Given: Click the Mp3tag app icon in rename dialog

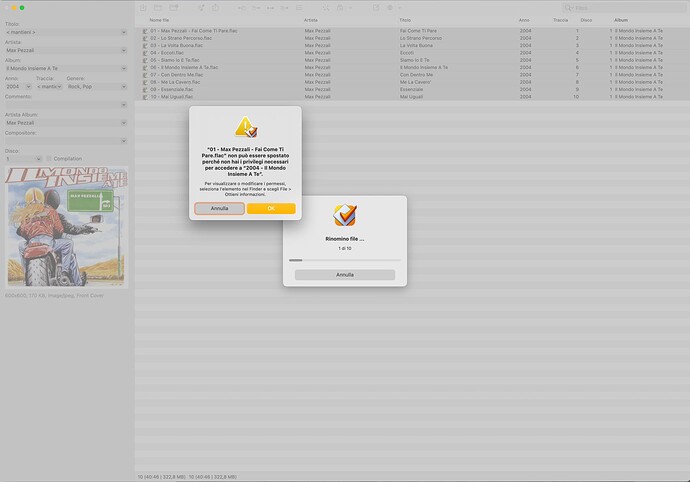Looking at the screenshot, I should coord(345,215).
